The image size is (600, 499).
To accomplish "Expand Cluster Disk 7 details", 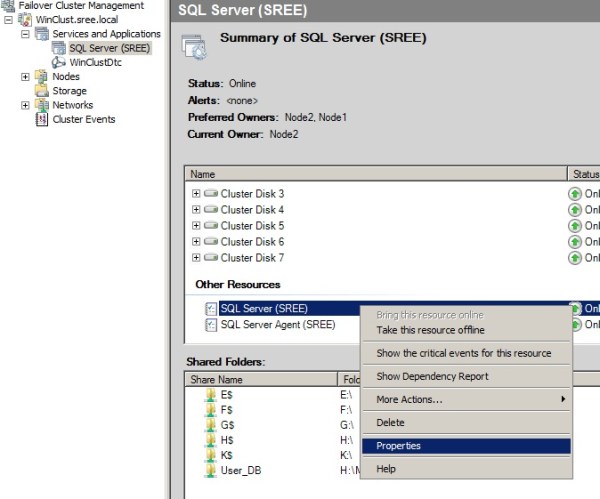I will [x=196, y=258].
